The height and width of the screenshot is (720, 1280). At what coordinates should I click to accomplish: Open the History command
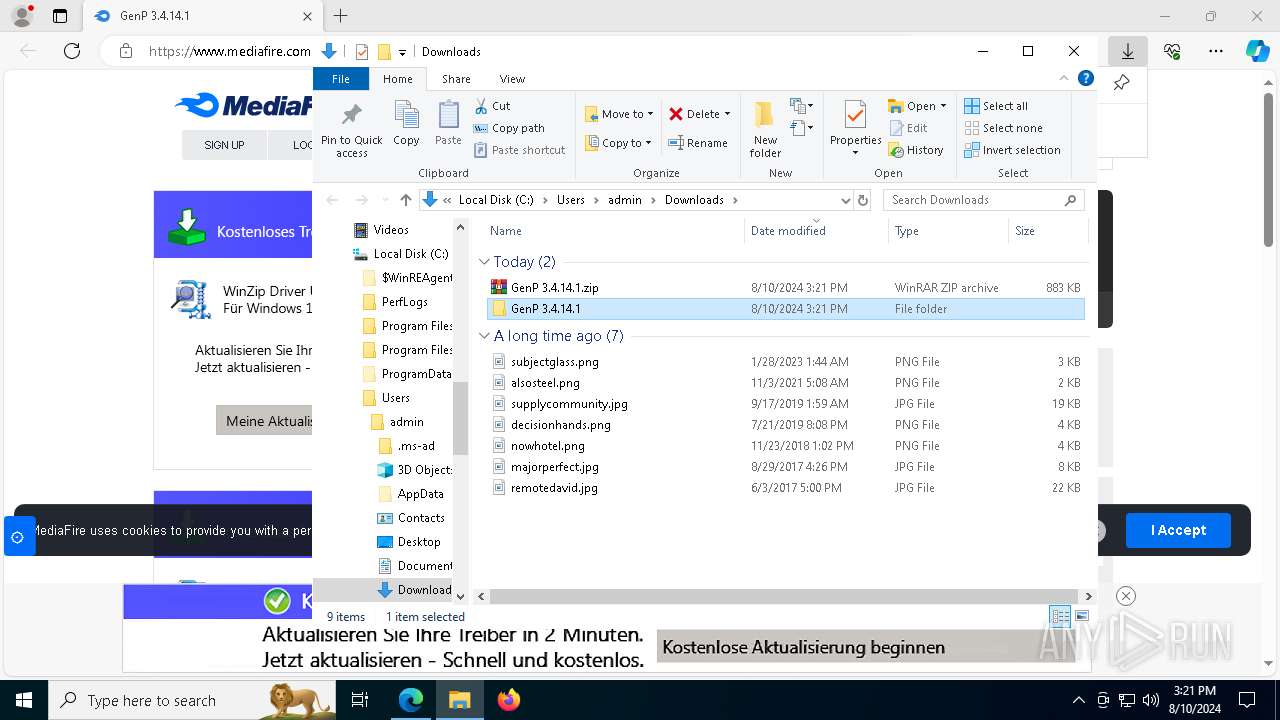(x=915, y=150)
